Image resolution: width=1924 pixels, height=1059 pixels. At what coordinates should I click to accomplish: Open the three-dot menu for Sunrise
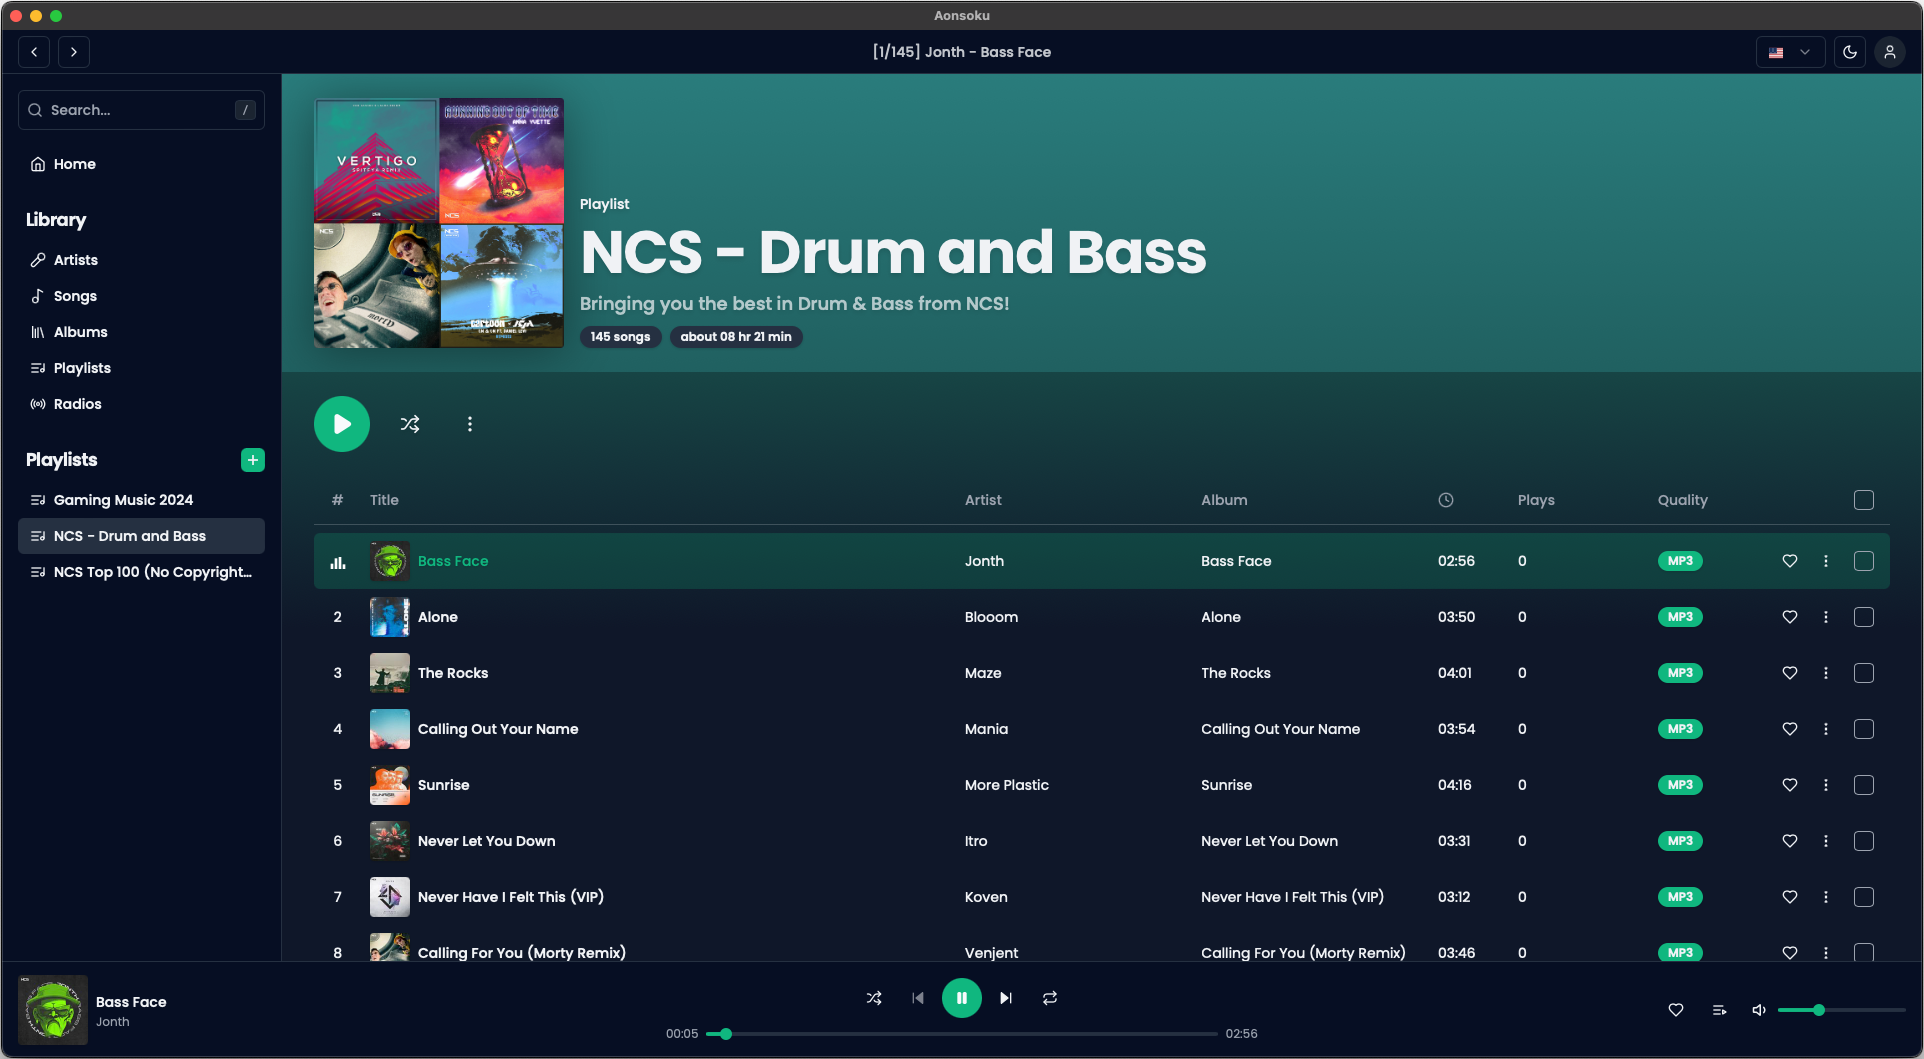tap(1826, 785)
